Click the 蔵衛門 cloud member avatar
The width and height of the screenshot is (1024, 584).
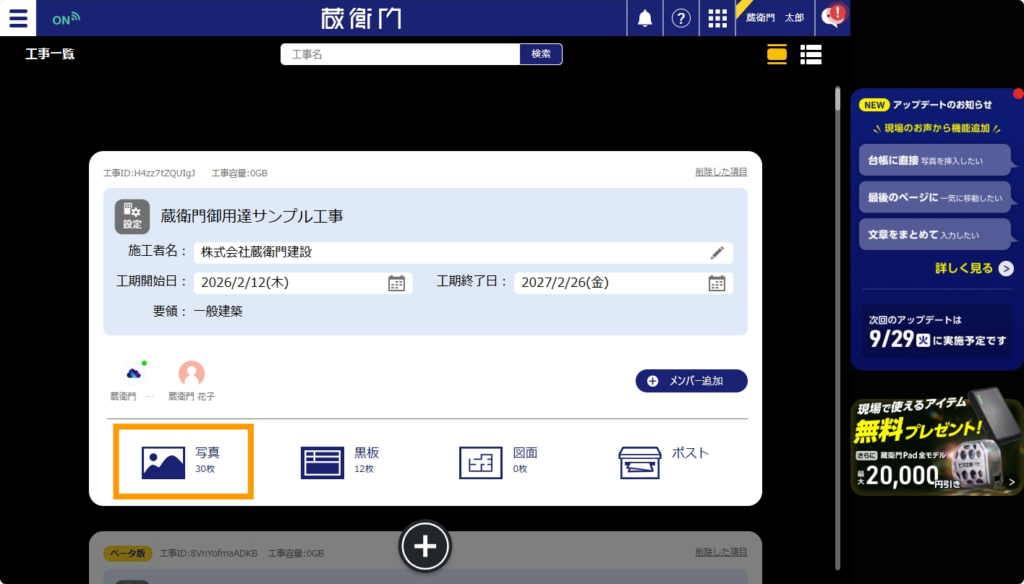pos(133,374)
